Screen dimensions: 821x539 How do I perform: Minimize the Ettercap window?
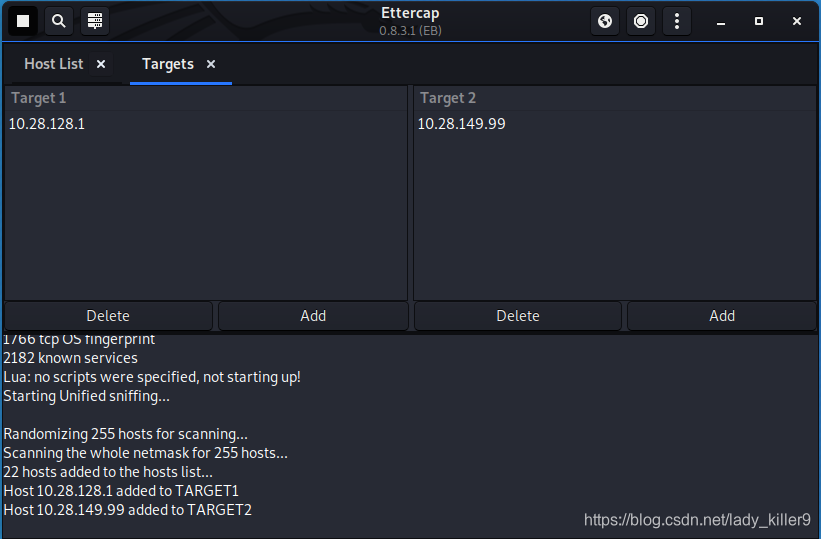[x=721, y=21]
